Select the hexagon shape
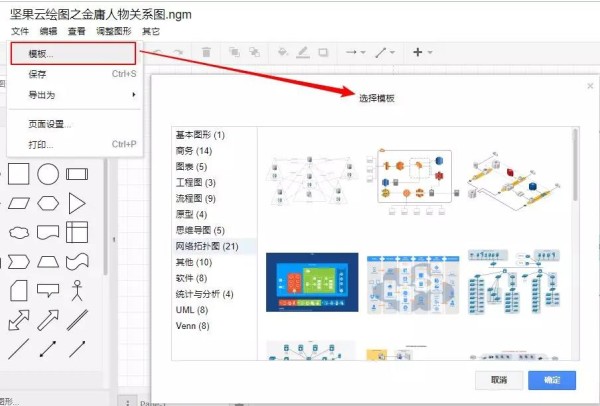600x406 pixels. click(x=48, y=203)
